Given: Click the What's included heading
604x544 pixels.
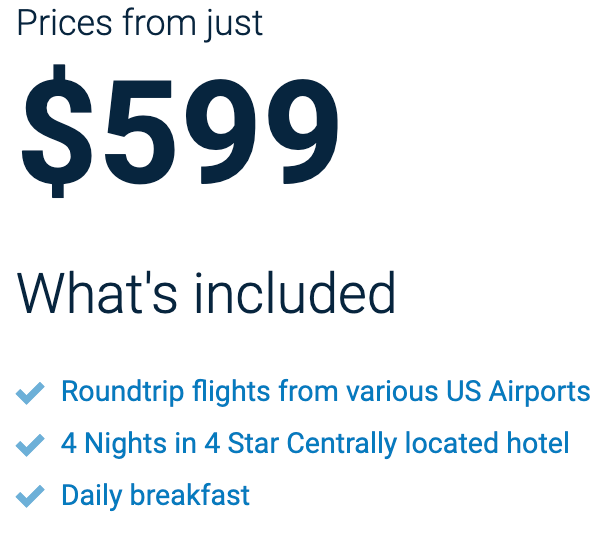Looking at the screenshot, I should click(x=206, y=293).
